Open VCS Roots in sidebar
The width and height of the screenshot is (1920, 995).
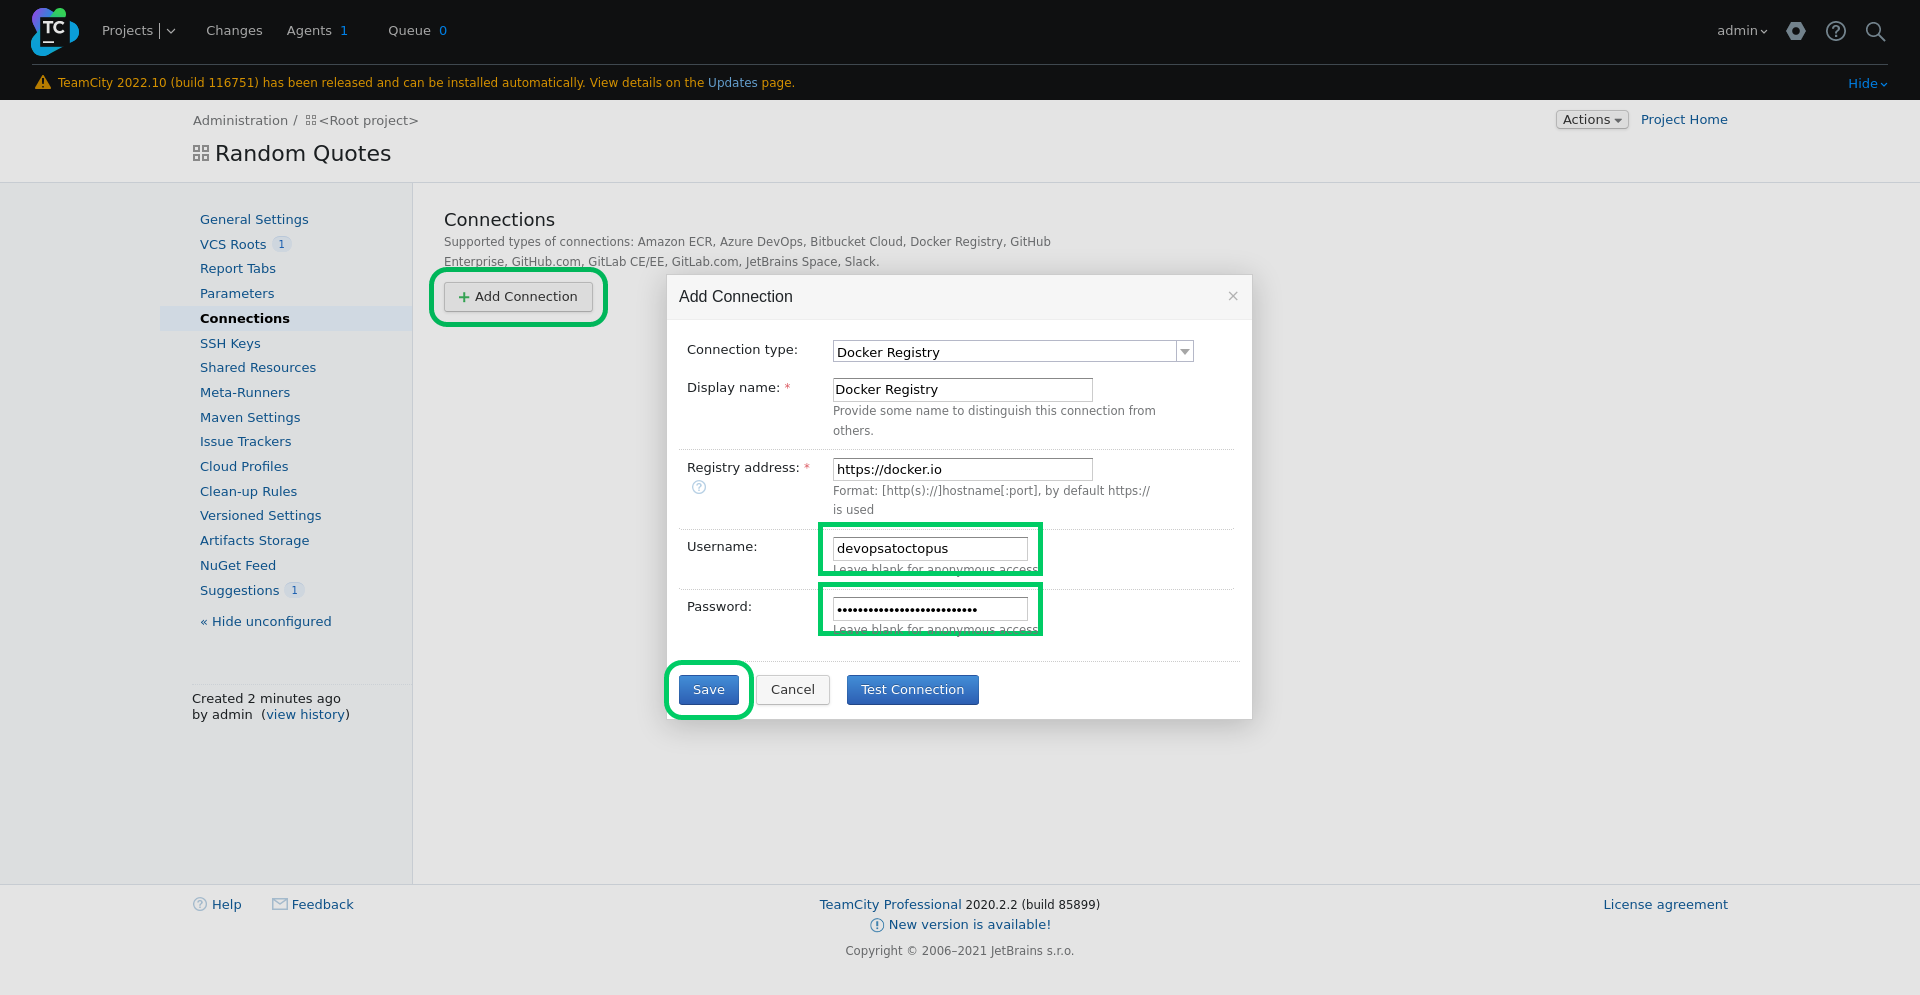click(x=233, y=244)
